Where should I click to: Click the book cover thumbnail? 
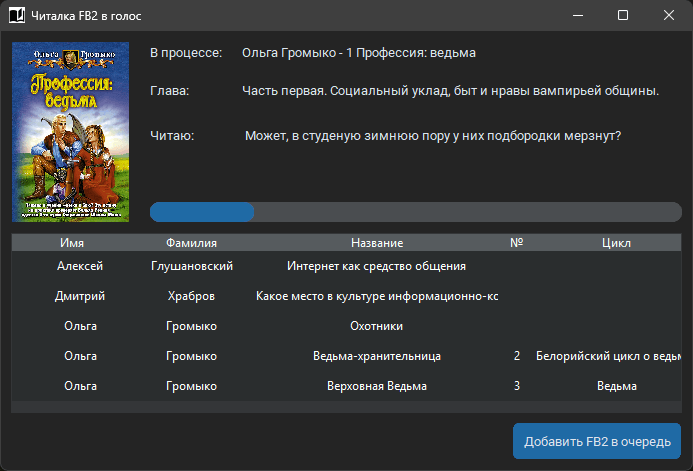pos(70,131)
